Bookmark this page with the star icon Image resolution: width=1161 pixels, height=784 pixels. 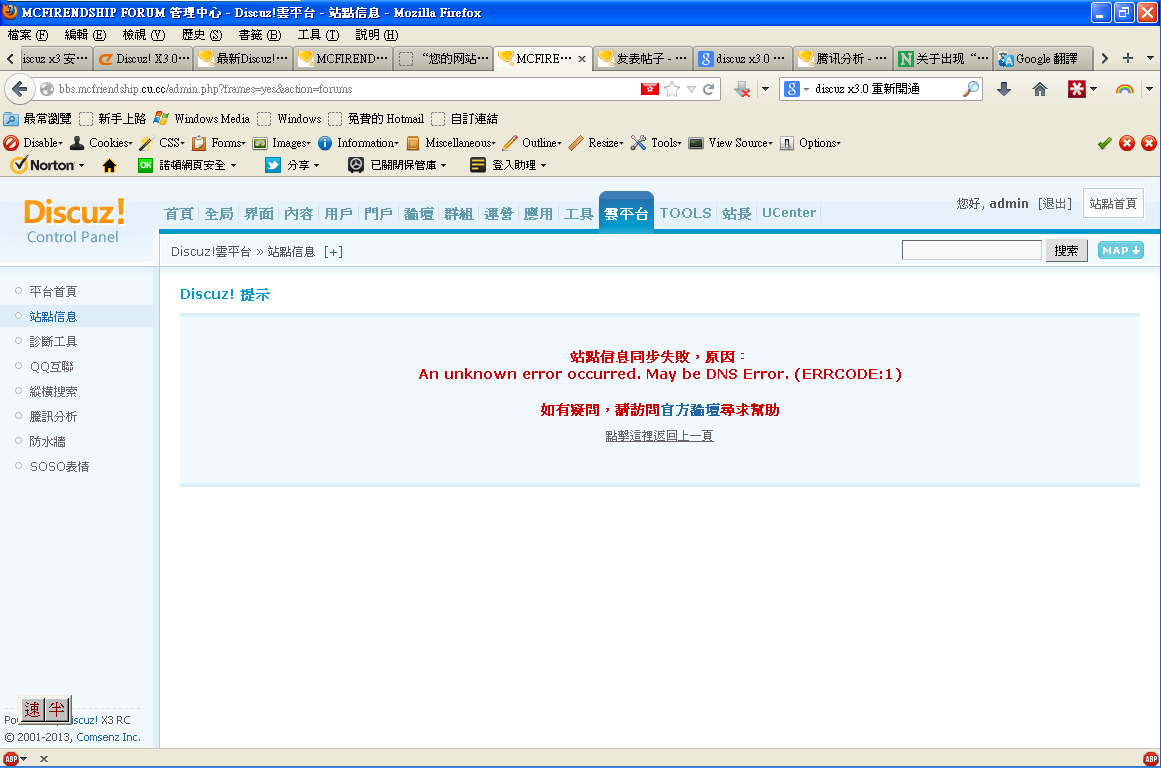click(672, 89)
